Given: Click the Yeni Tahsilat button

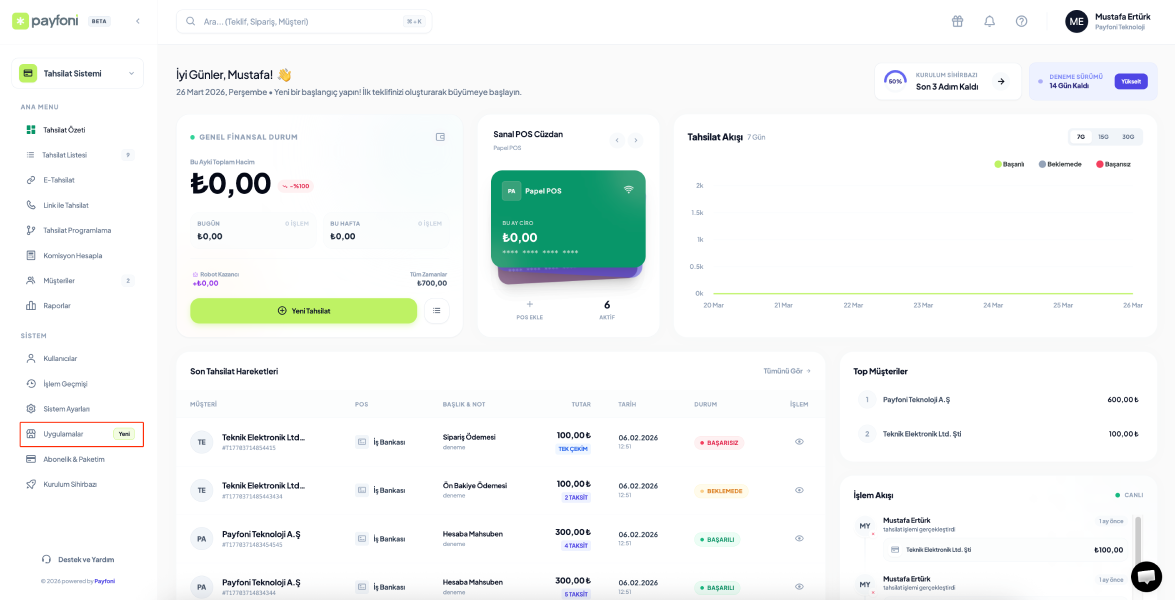Looking at the screenshot, I should 304,311.
